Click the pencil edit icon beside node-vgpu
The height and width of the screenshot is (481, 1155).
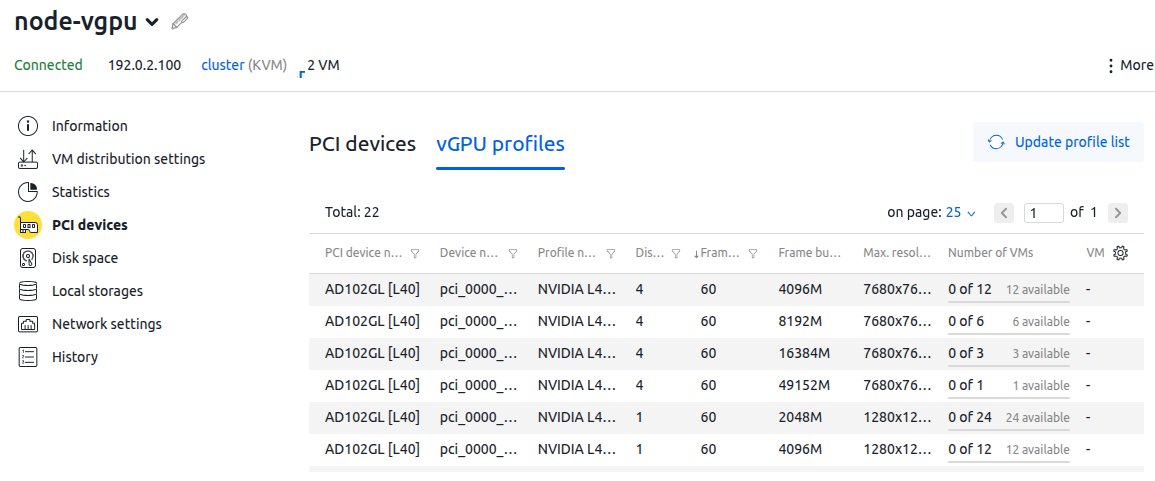[180, 21]
